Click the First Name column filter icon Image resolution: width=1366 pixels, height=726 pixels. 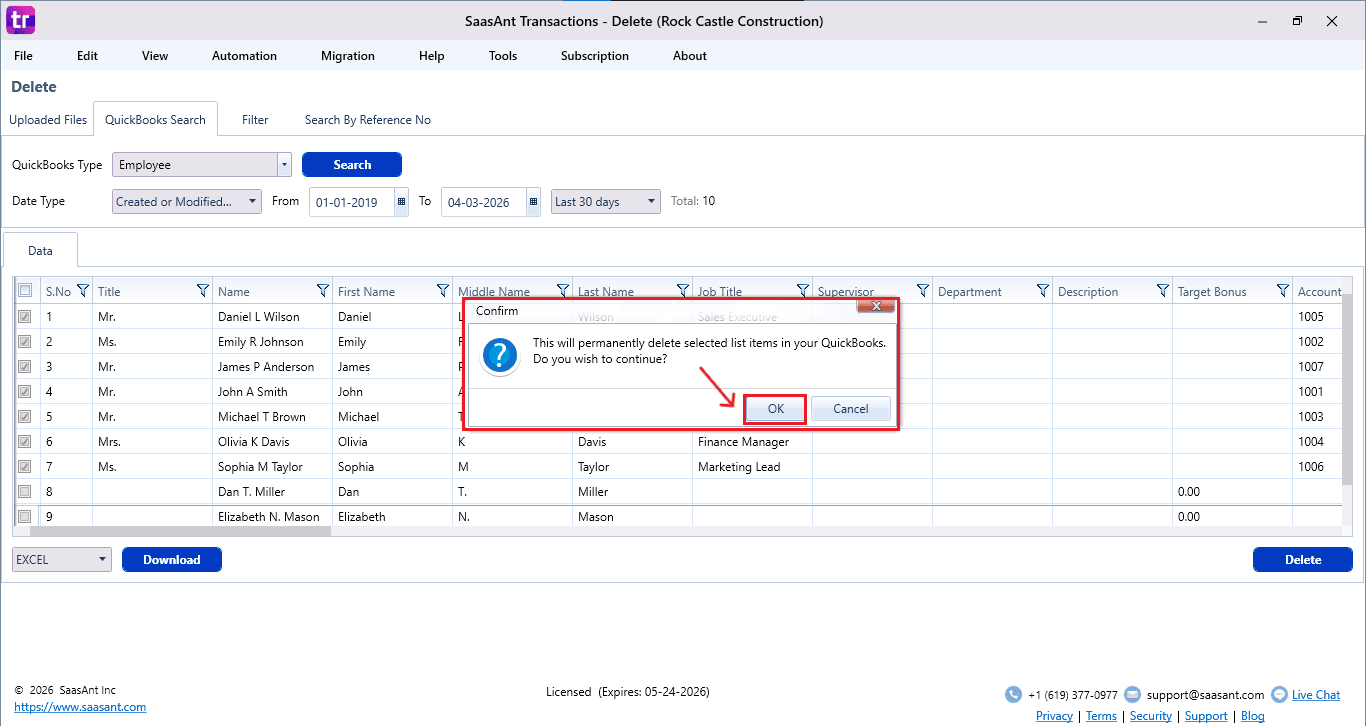click(x=442, y=291)
